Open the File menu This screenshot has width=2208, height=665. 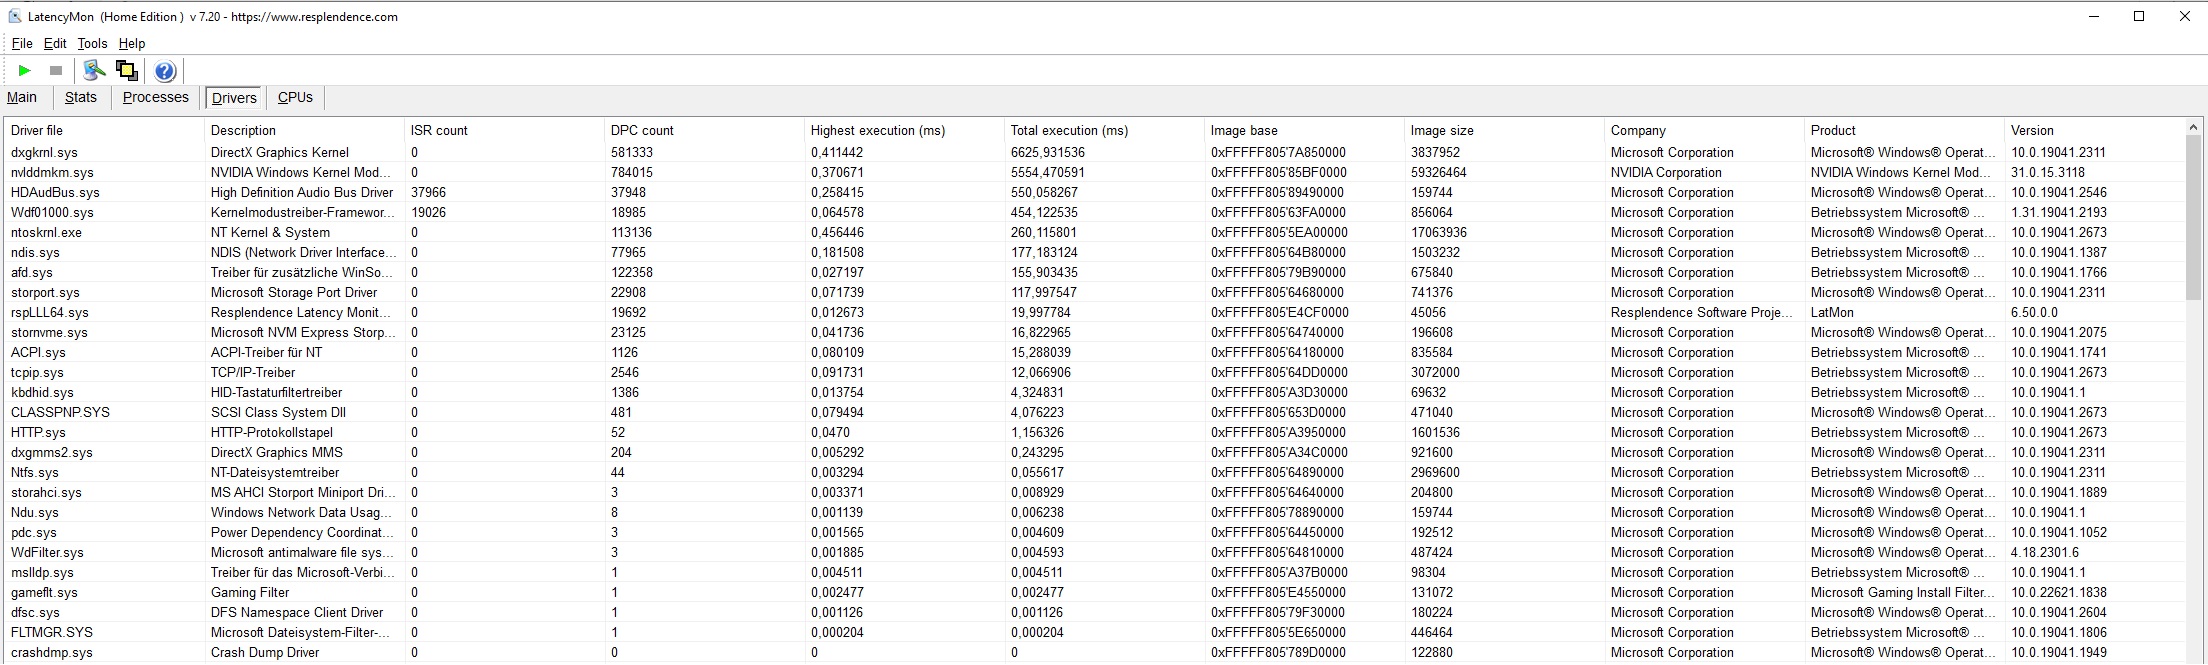22,43
